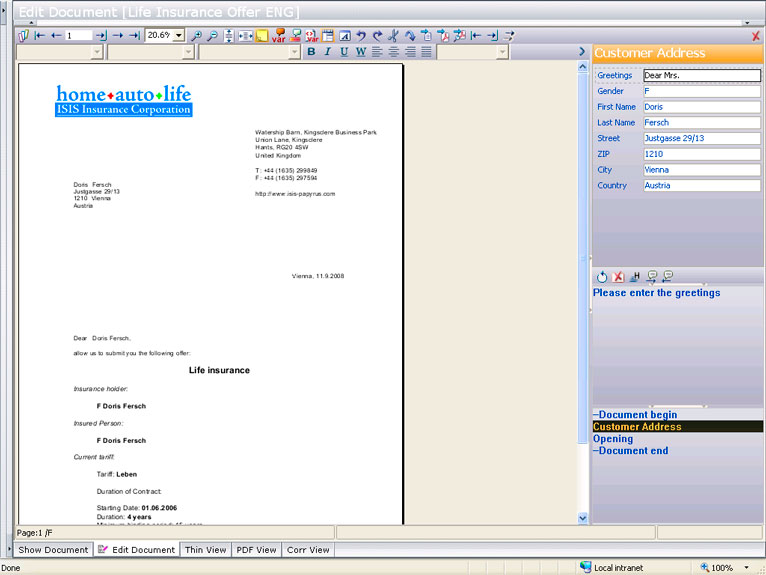Click the Greetings input field

(701, 75)
